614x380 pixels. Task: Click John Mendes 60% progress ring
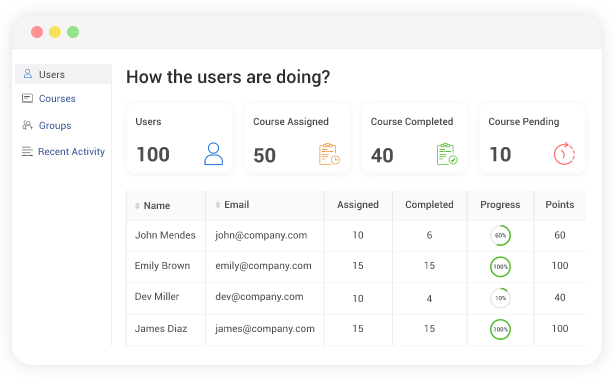click(x=500, y=235)
